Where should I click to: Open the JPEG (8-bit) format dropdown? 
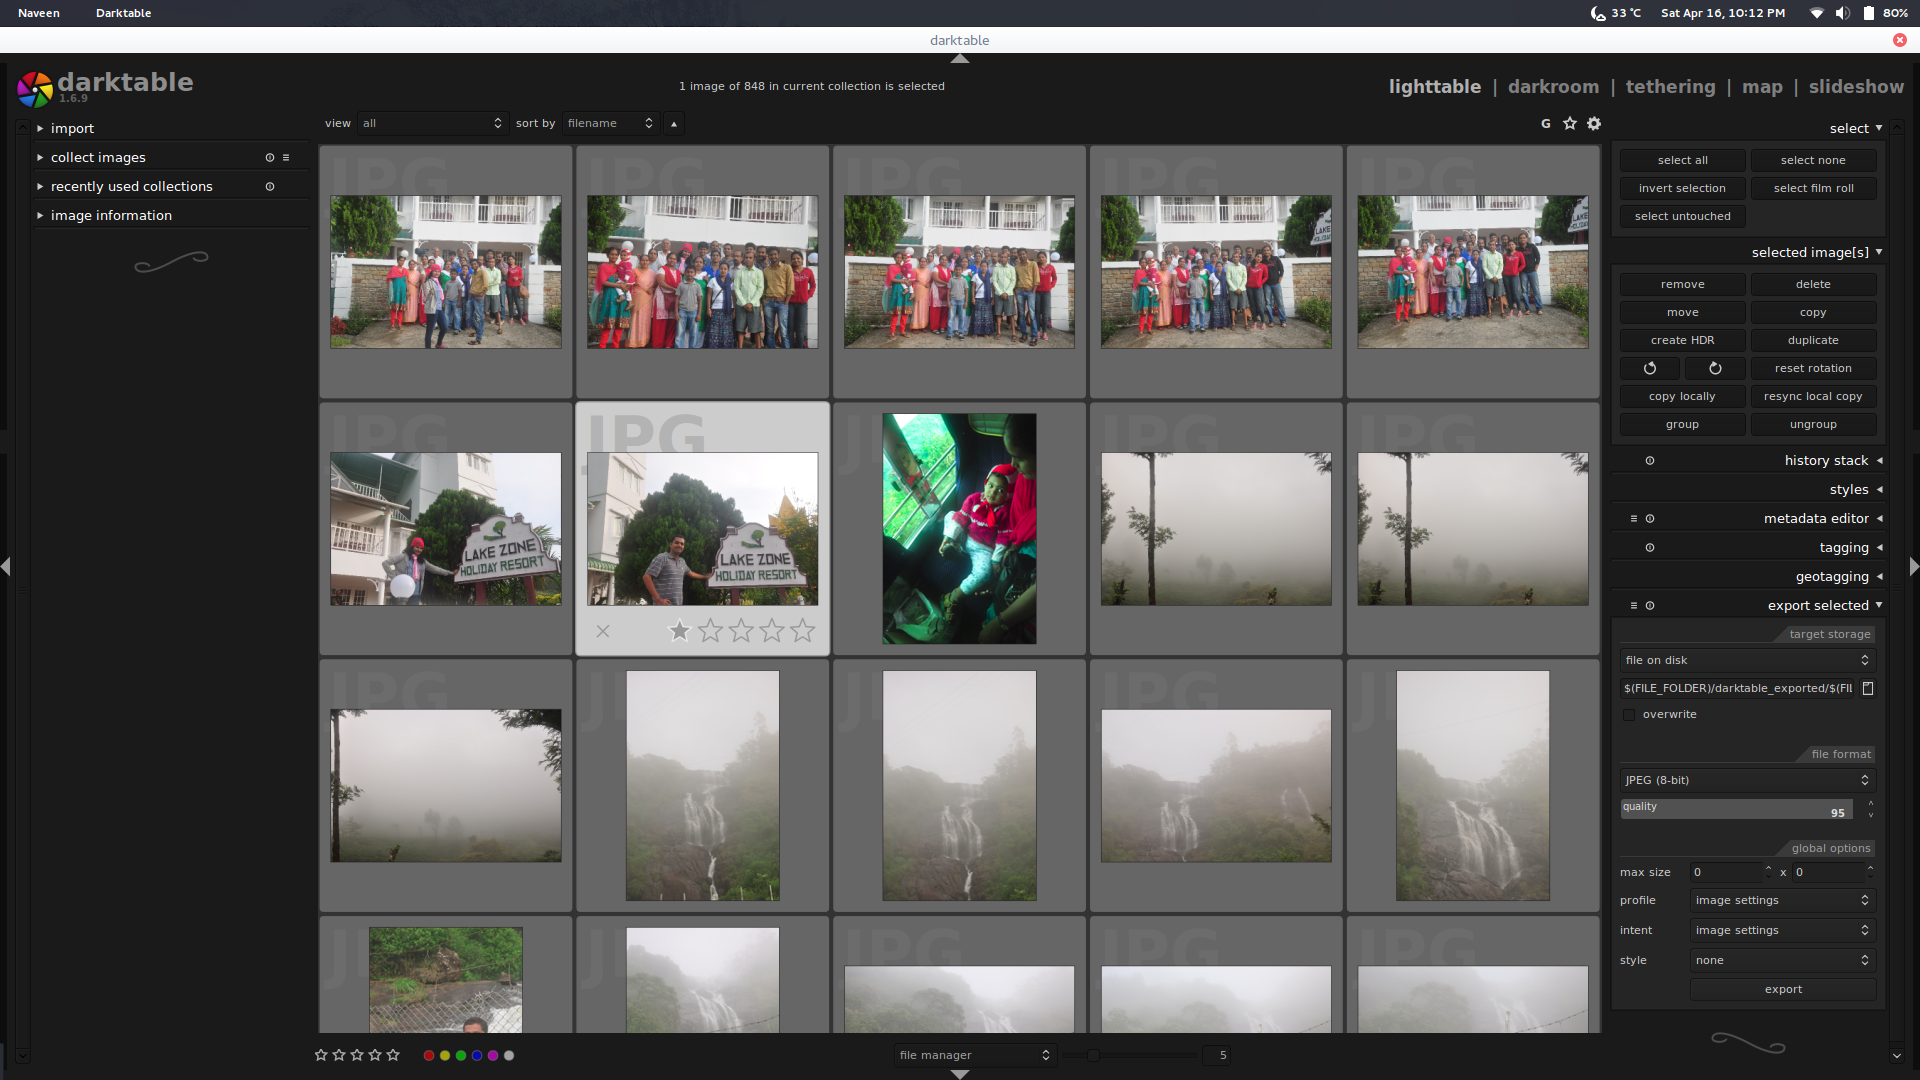[x=1747, y=780]
